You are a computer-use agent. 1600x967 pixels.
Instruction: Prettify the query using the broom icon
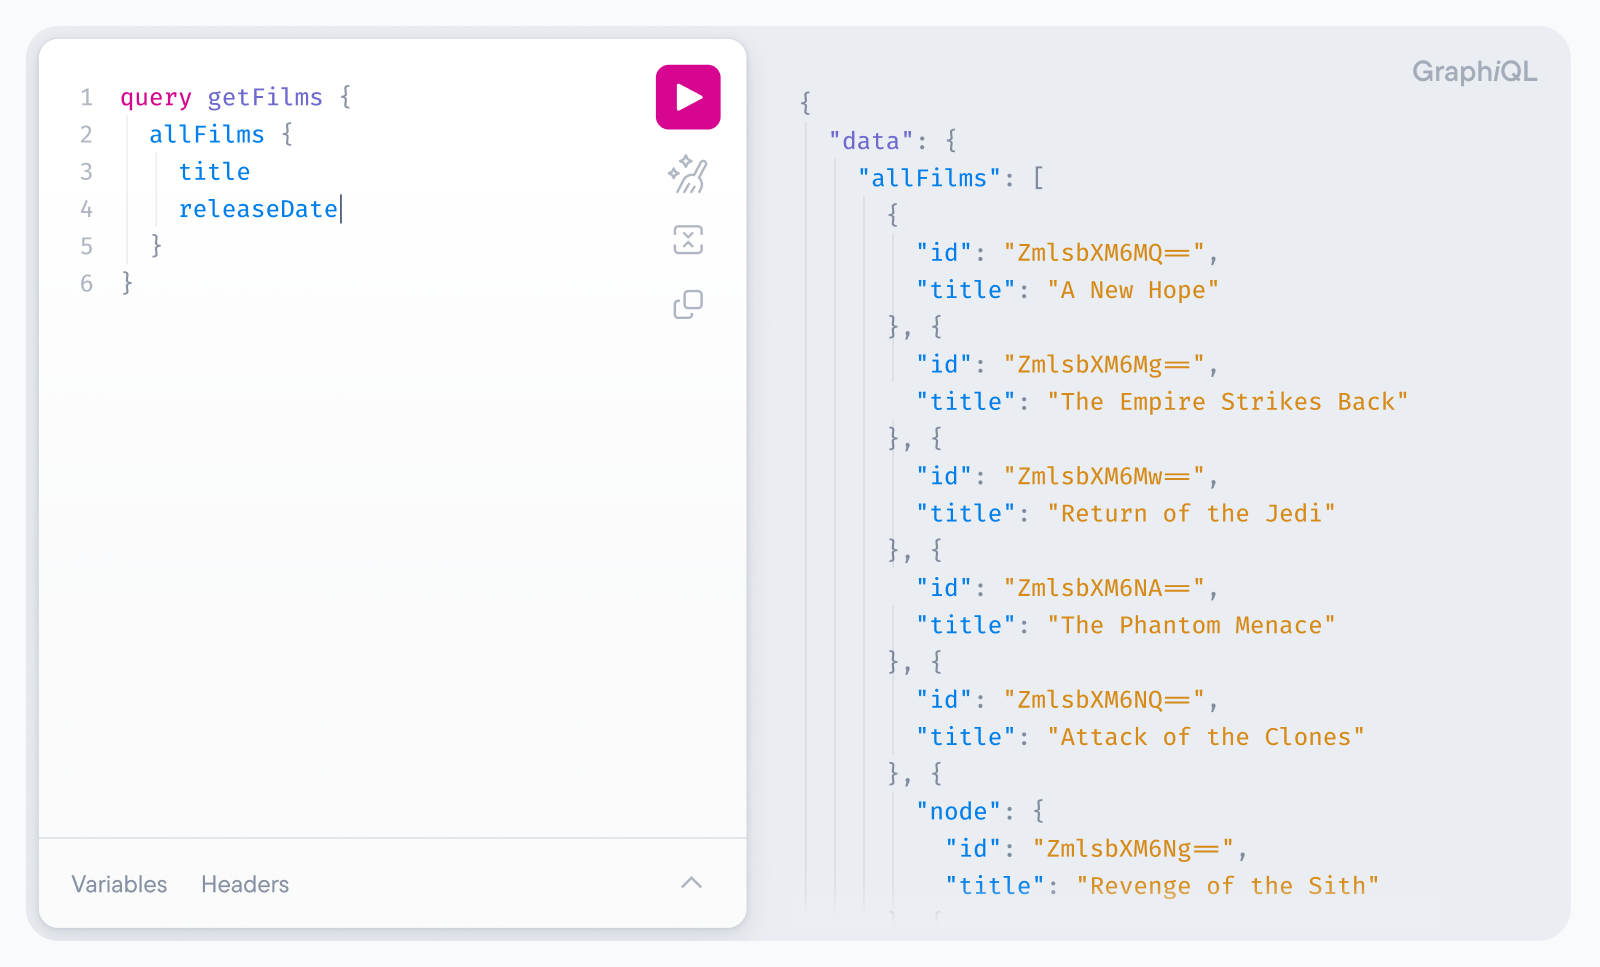coord(687,174)
